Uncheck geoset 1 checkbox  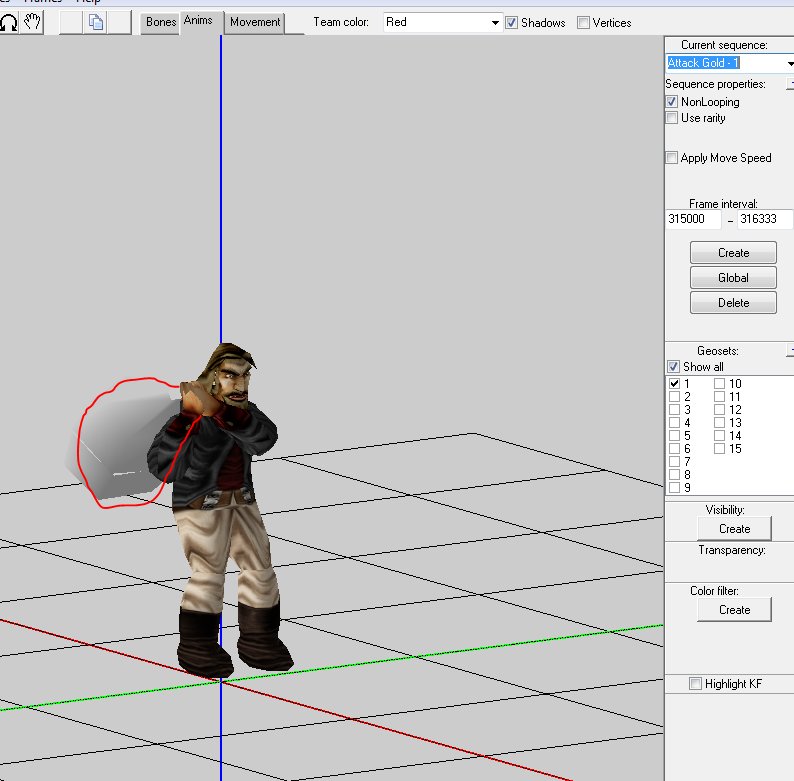674,383
